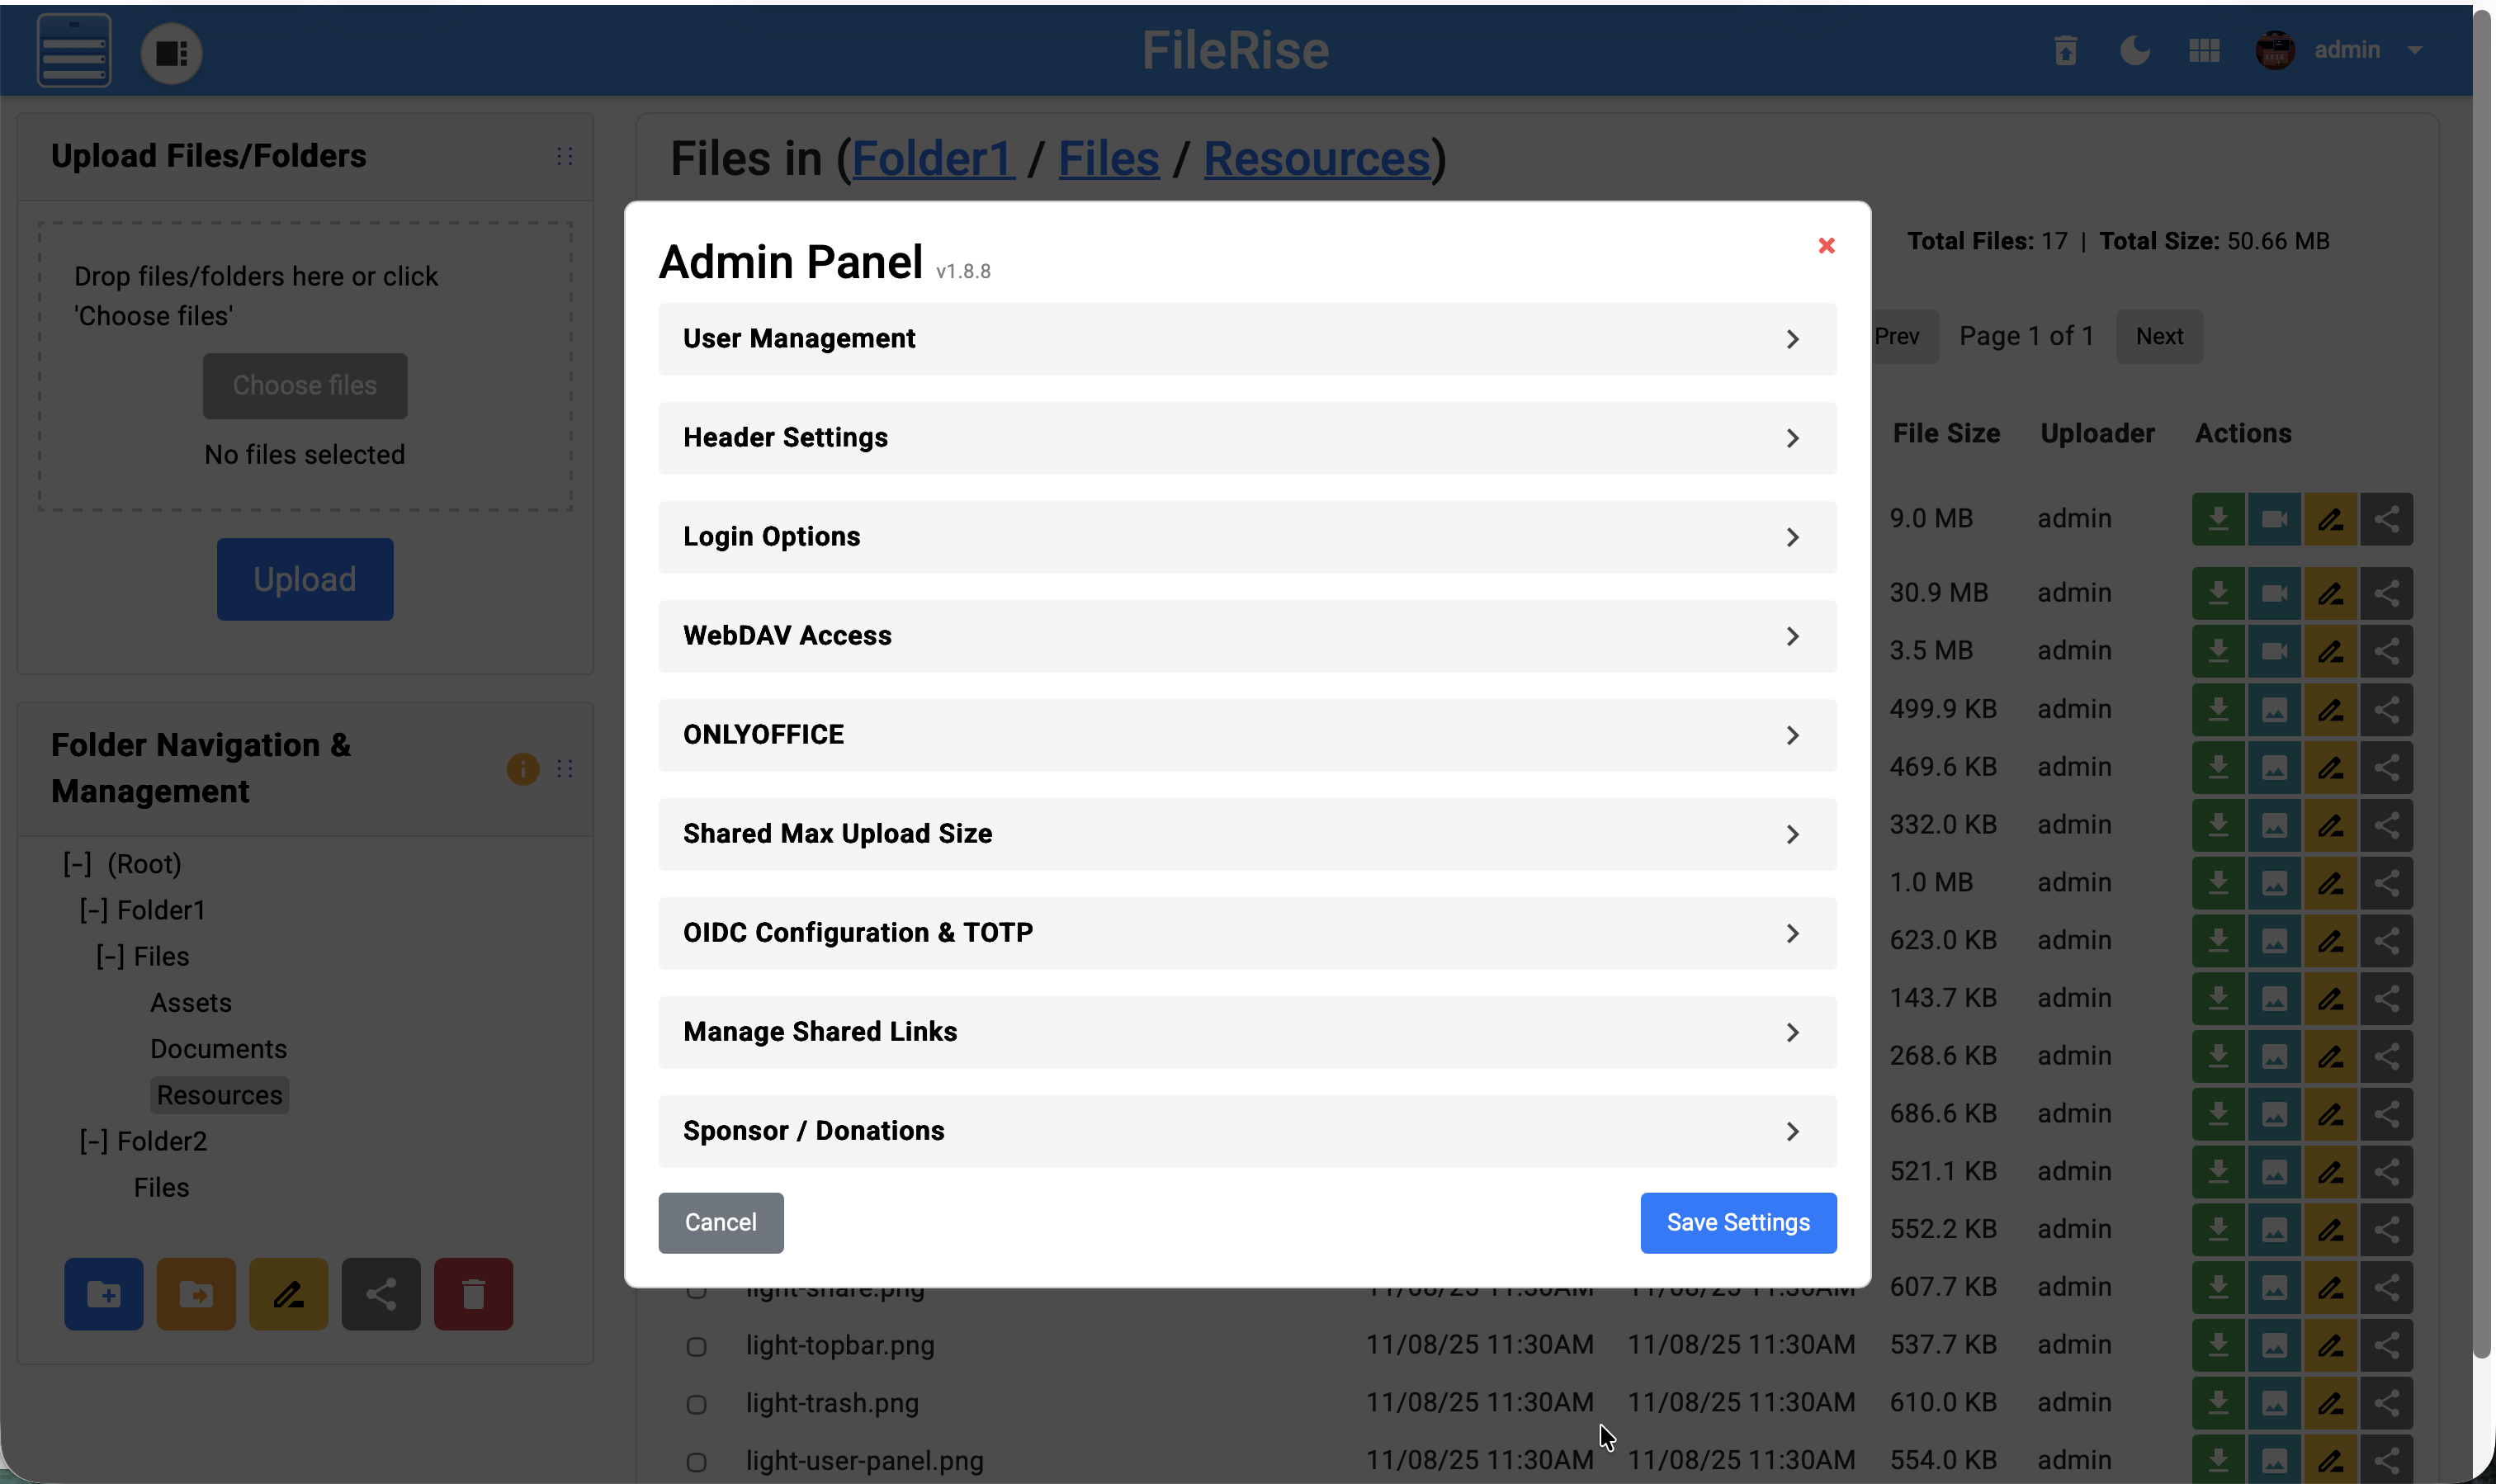Image resolution: width=2496 pixels, height=1484 pixels.
Task: Click the folder navigation info icon
Action: [x=522, y=769]
